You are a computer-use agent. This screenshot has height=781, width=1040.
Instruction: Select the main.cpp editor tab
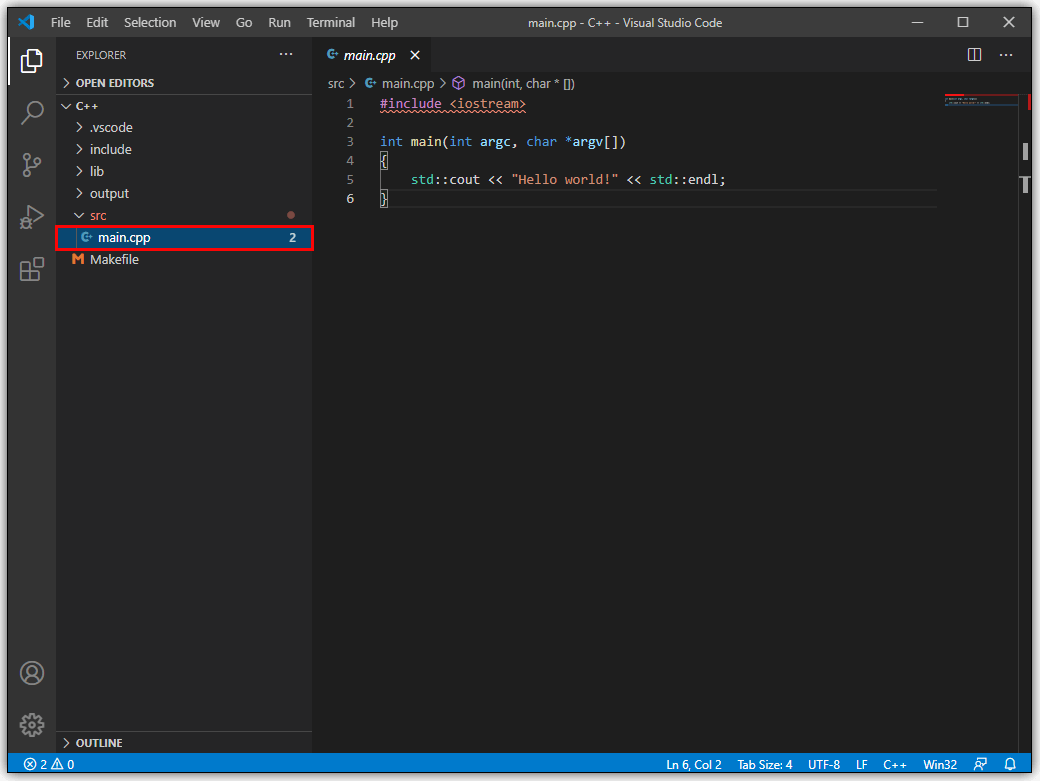pyautogui.click(x=369, y=55)
